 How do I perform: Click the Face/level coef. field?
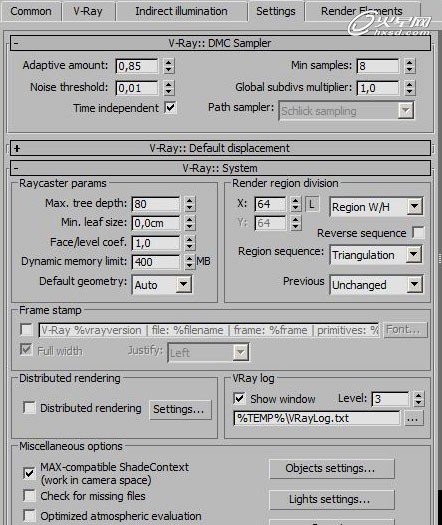(156, 243)
